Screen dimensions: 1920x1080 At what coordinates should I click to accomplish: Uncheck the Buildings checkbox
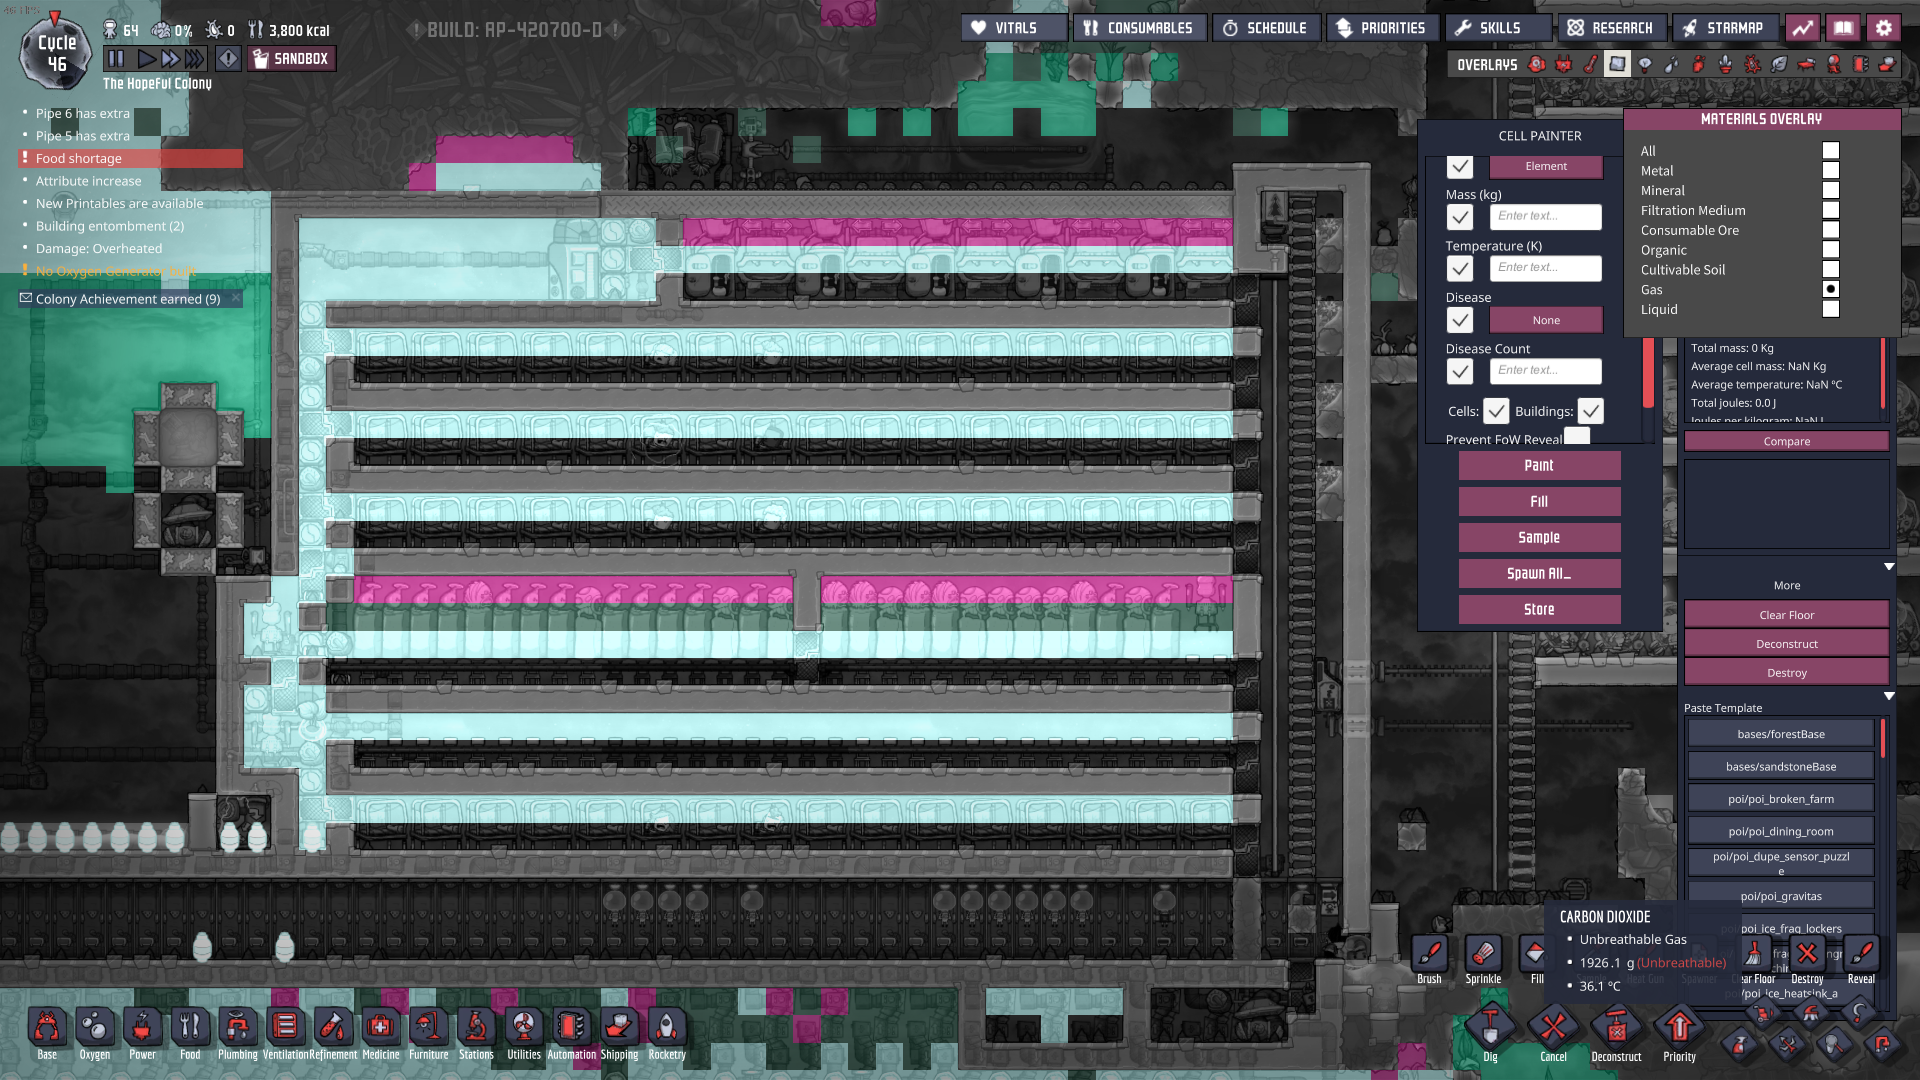pyautogui.click(x=1590, y=411)
